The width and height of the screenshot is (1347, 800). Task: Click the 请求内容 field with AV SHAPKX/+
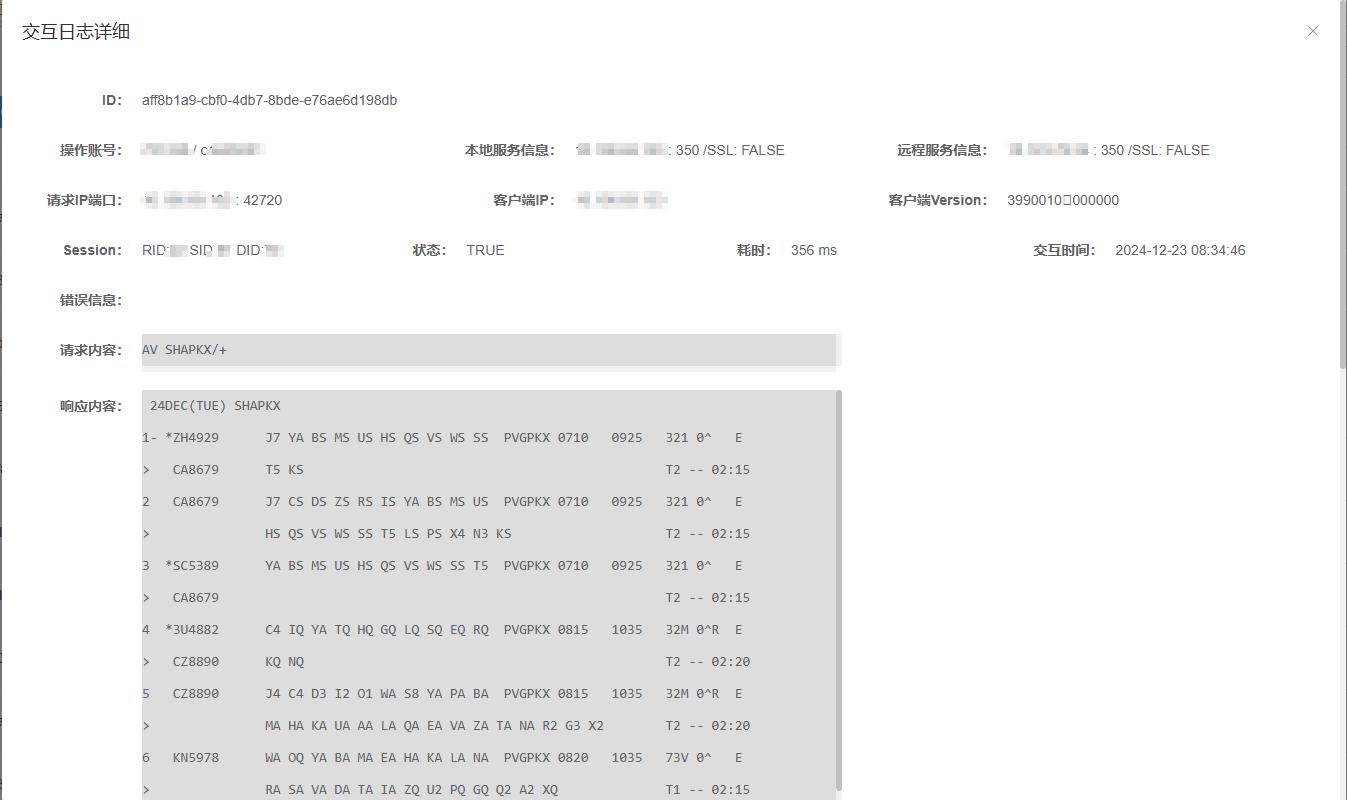489,350
